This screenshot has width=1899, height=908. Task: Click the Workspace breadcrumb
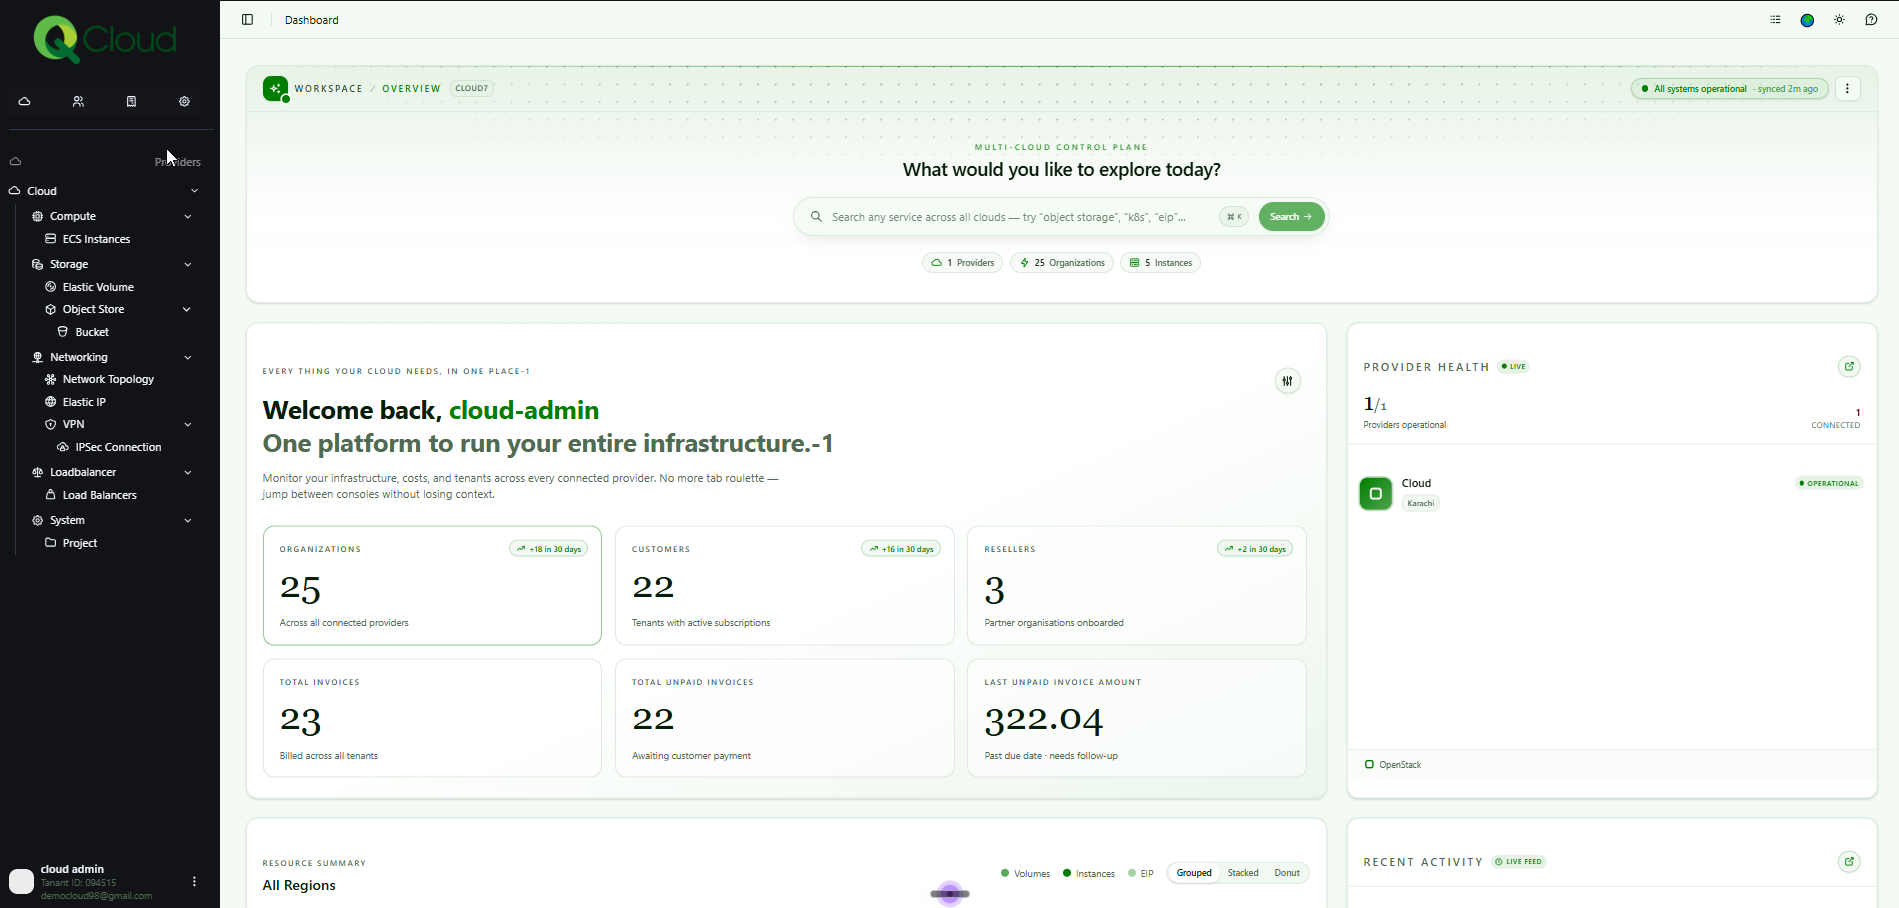(328, 89)
